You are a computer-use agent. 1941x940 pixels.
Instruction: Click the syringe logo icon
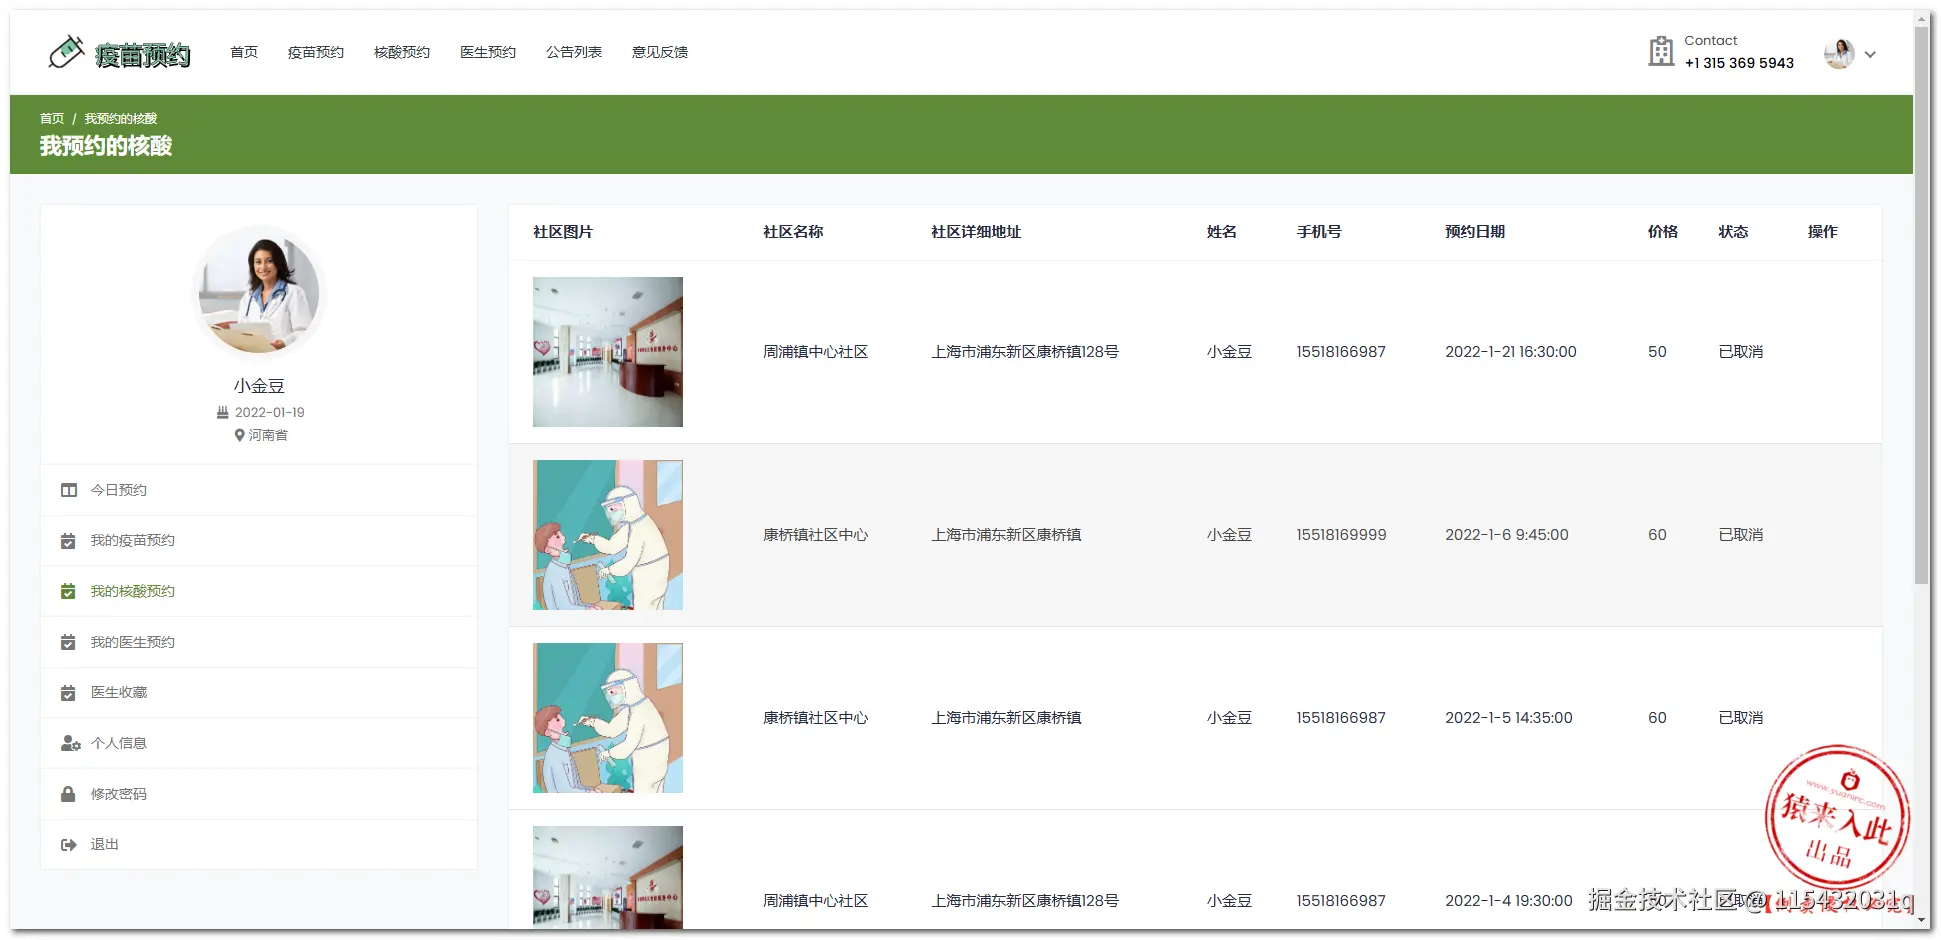pyautogui.click(x=66, y=52)
